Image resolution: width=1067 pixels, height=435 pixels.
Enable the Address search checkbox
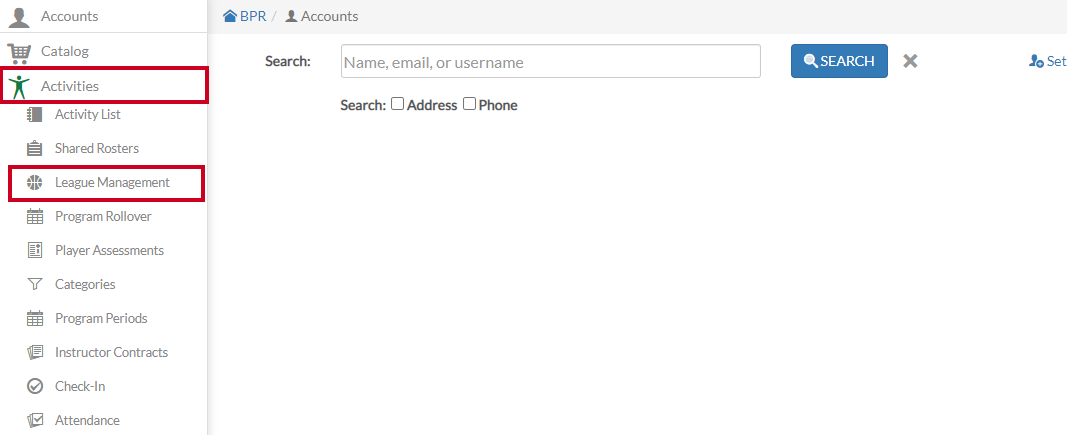tap(397, 104)
